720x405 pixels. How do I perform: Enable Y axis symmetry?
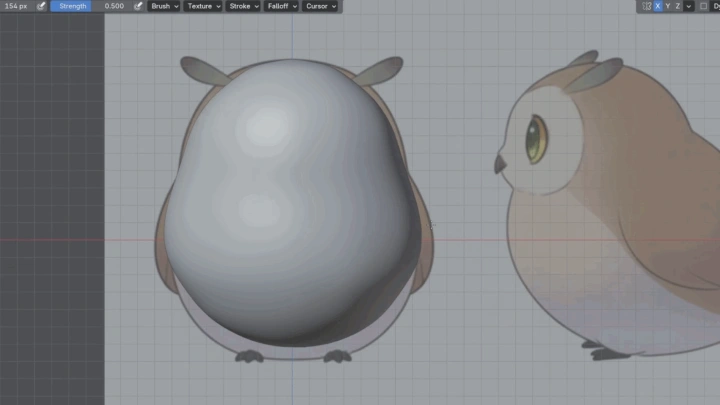(668, 6)
